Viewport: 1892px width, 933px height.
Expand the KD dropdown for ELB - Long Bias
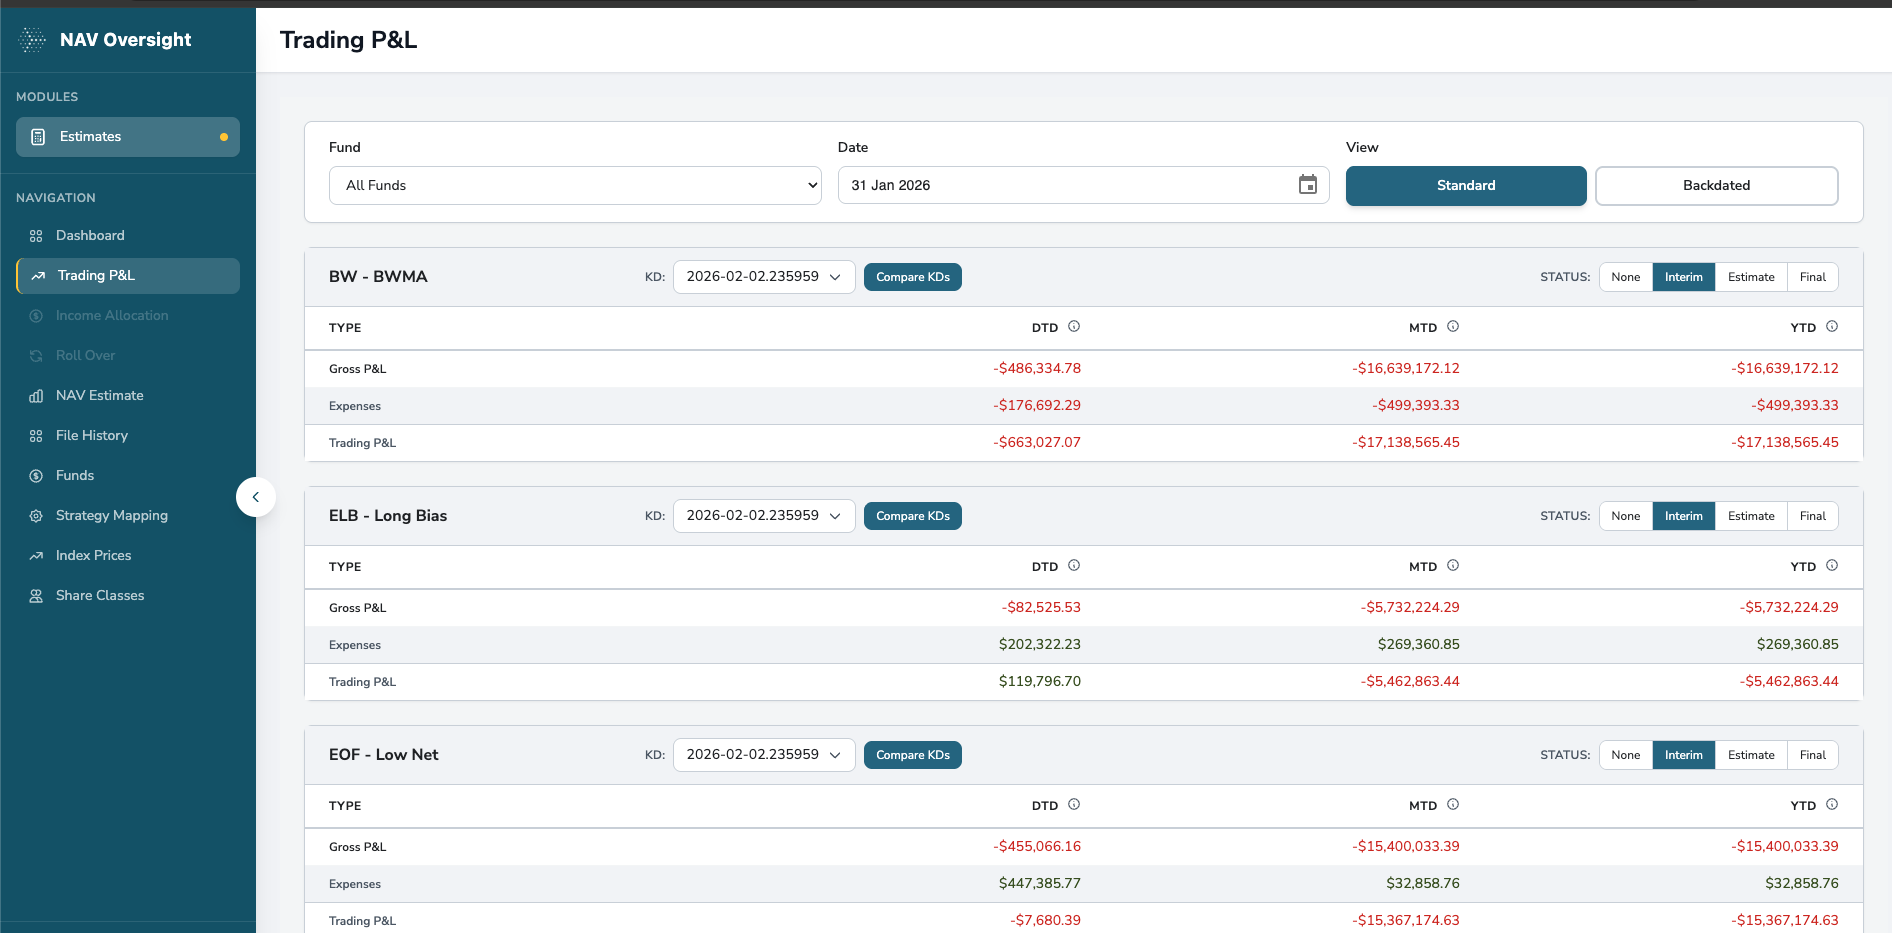pyautogui.click(x=763, y=516)
